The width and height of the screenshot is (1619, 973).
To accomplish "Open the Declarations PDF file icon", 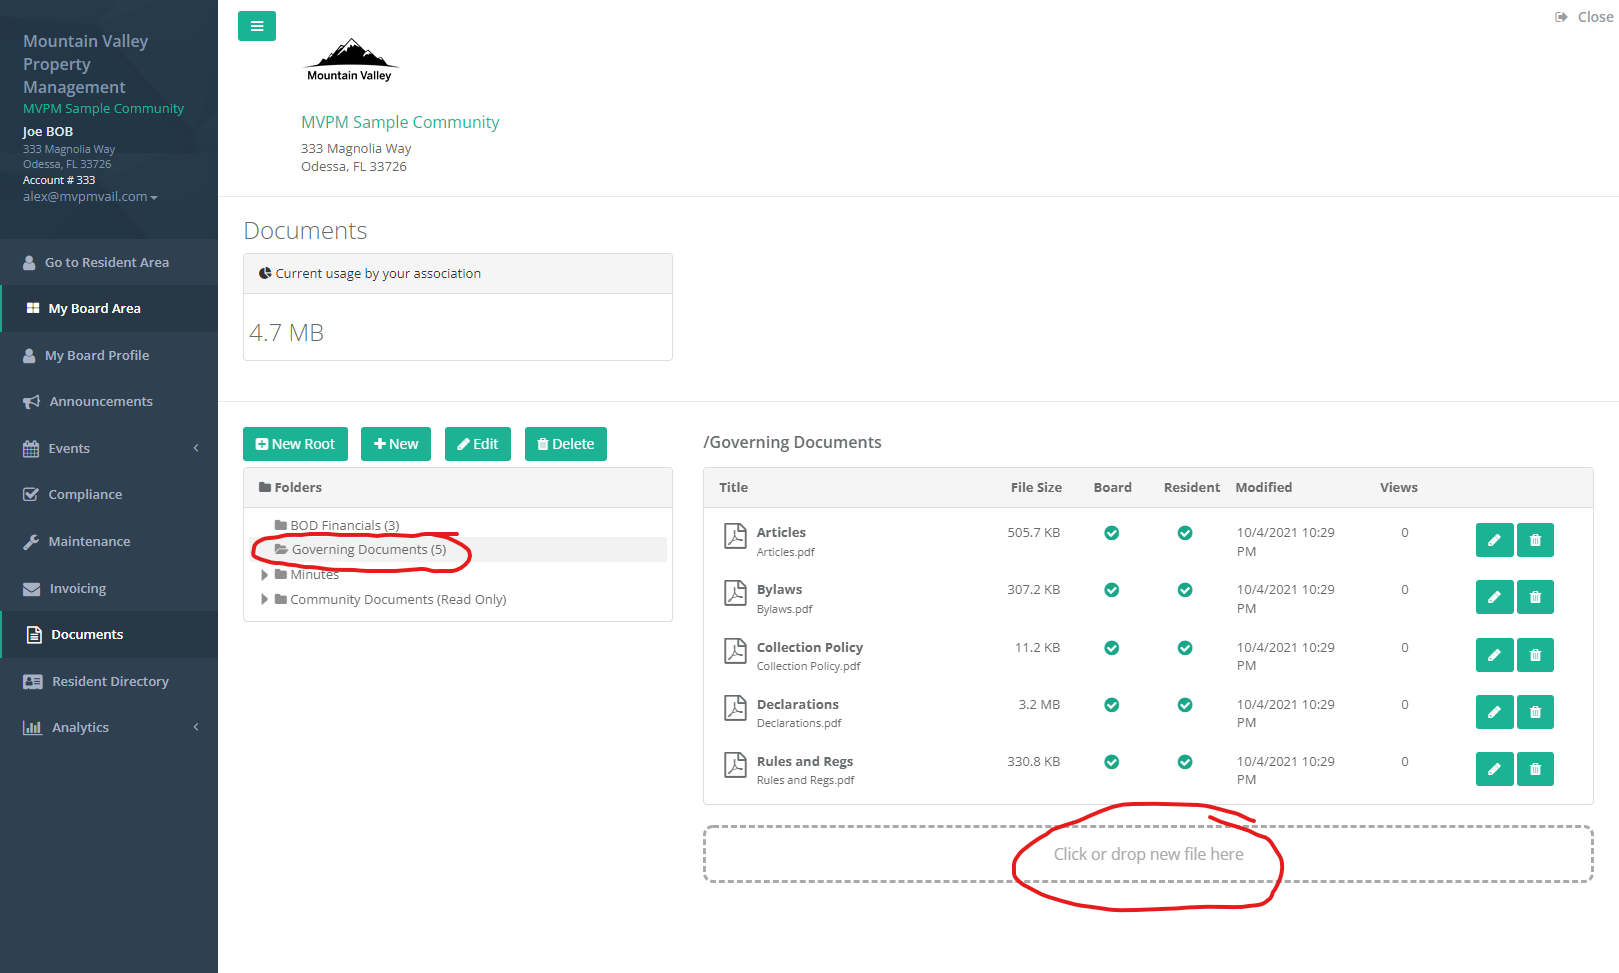I will 735,708.
